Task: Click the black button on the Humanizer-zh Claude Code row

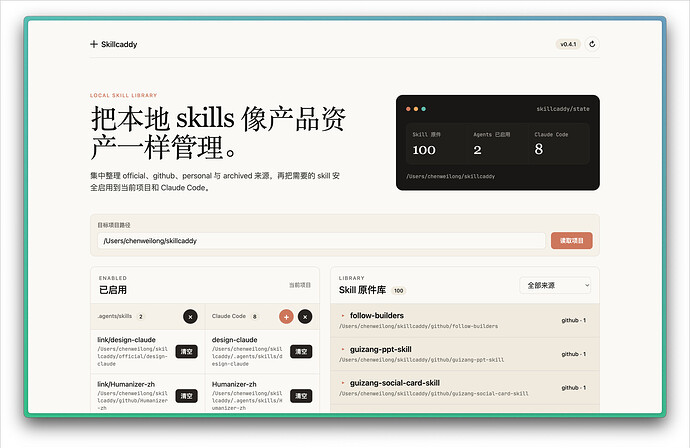Action: [x=301, y=396]
